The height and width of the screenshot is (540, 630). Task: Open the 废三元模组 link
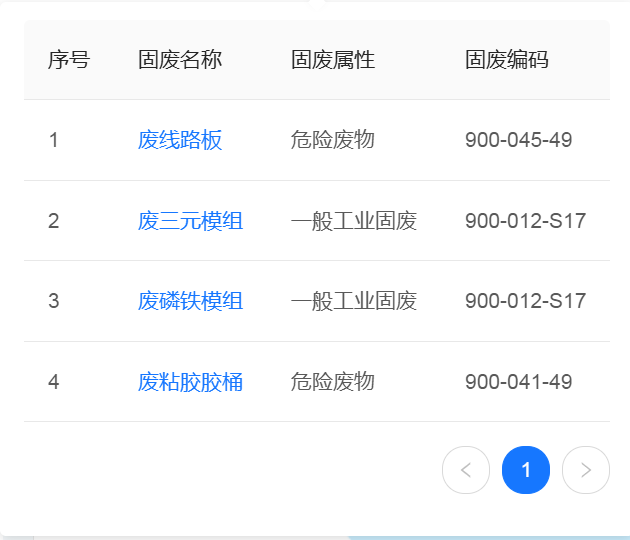(x=190, y=221)
